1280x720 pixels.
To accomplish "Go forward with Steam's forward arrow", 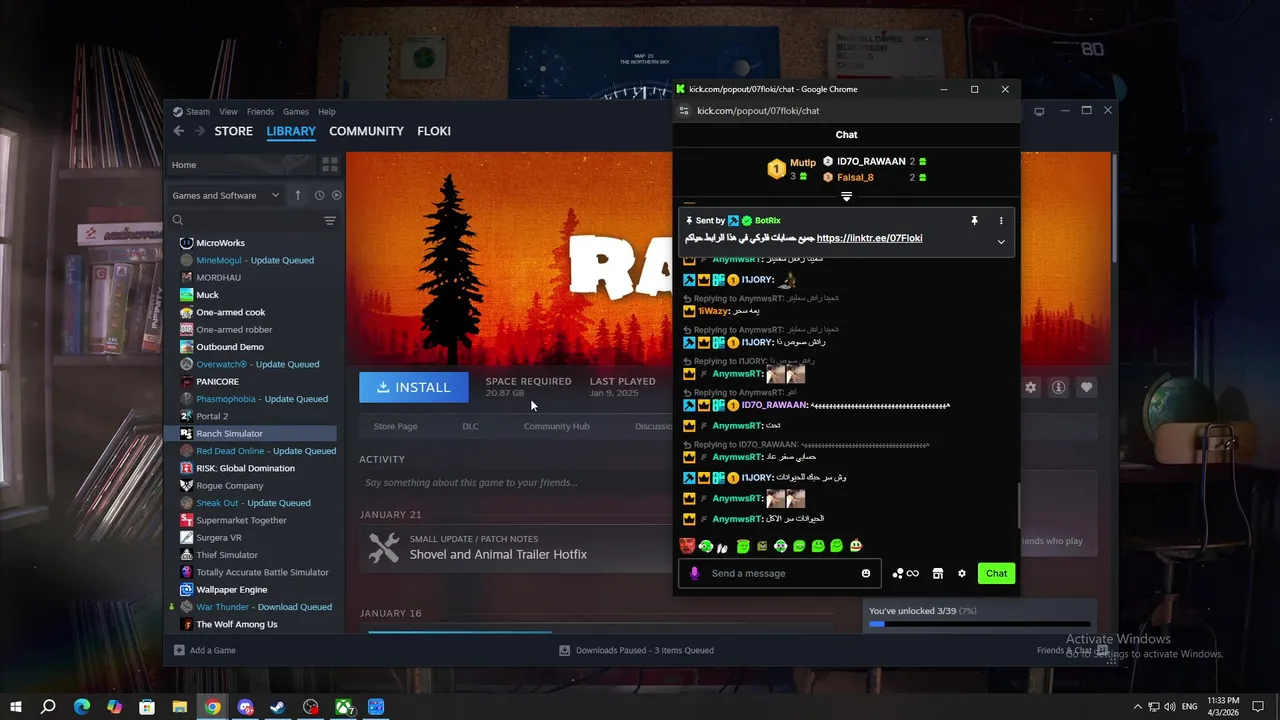I will coord(200,131).
